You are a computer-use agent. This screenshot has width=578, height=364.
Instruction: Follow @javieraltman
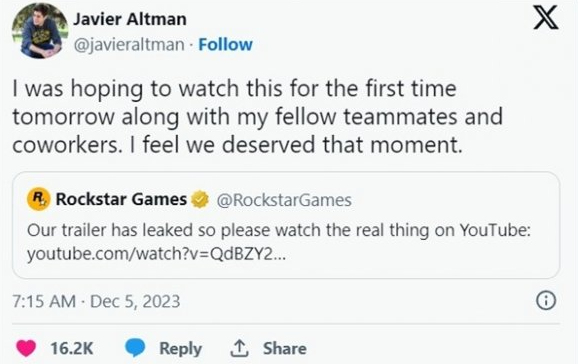tap(225, 45)
